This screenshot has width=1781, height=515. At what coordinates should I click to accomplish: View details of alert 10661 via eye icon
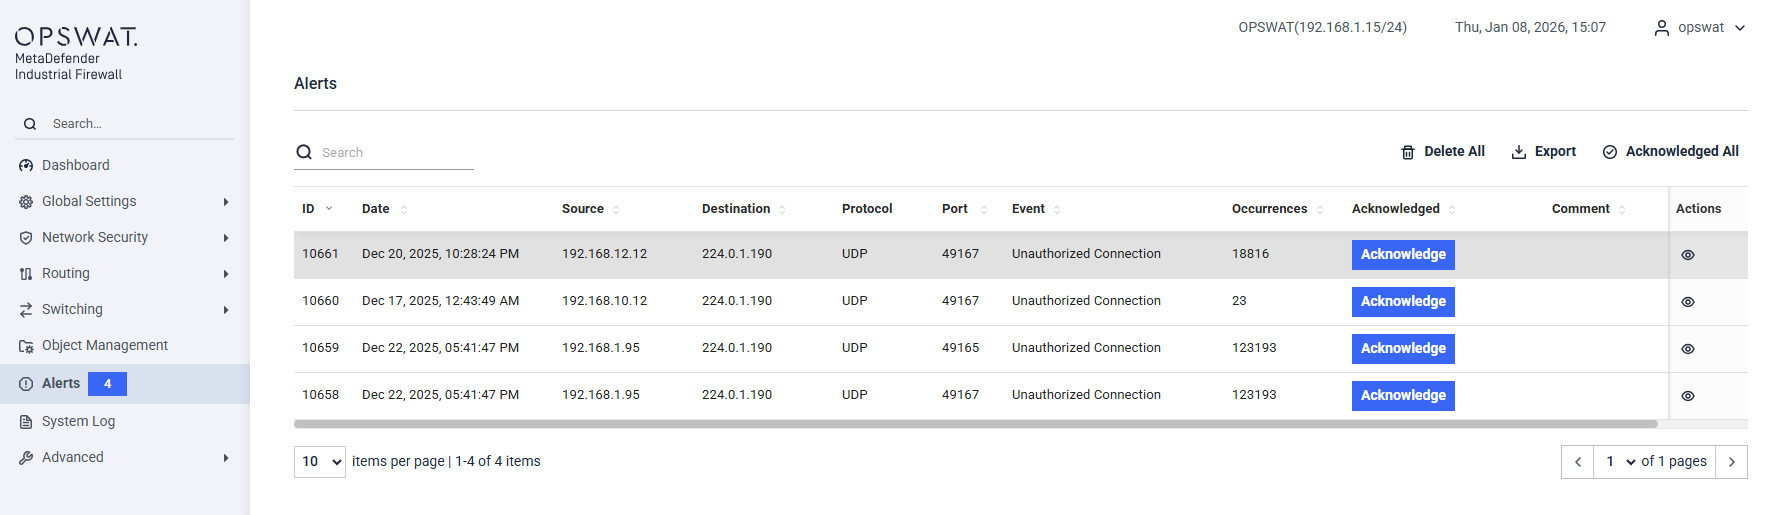tap(1688, 255)
